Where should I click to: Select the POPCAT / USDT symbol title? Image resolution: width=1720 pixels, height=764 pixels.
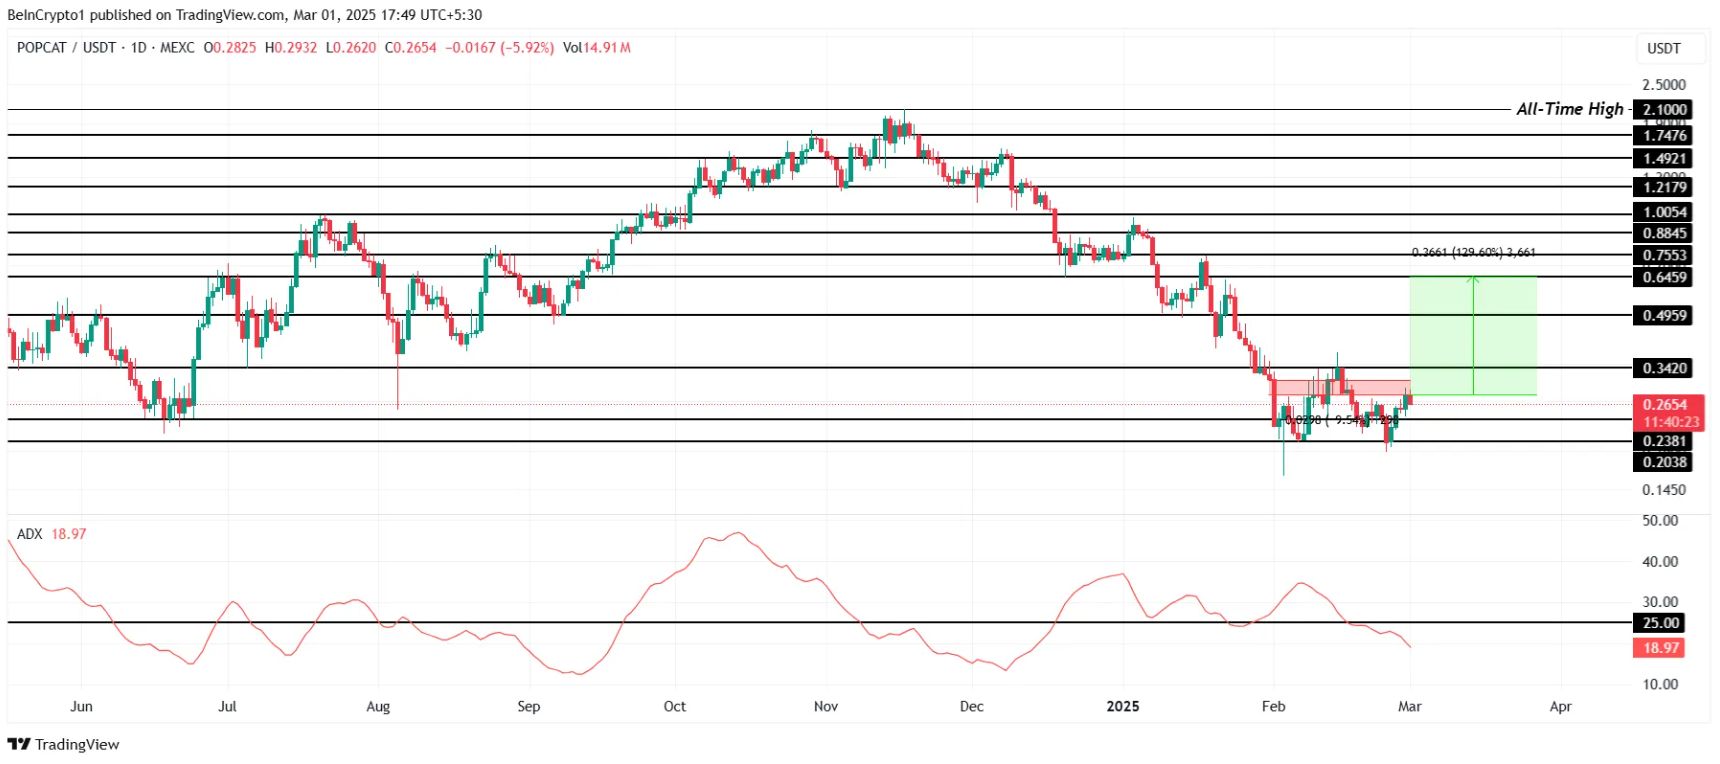pos(66,47)
